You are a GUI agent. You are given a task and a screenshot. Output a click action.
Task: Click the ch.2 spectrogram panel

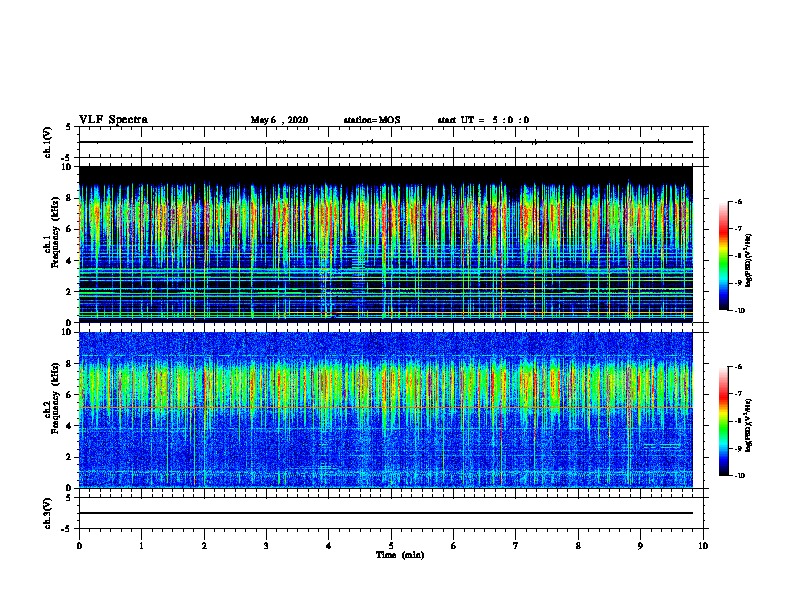point(385,410)
